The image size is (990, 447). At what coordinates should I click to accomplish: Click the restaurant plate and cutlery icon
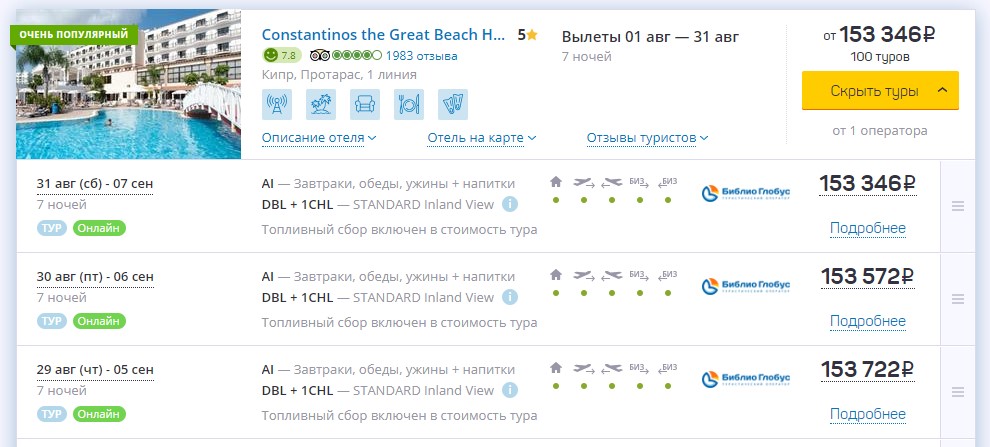pyautogui.click(x=409, y=104)
